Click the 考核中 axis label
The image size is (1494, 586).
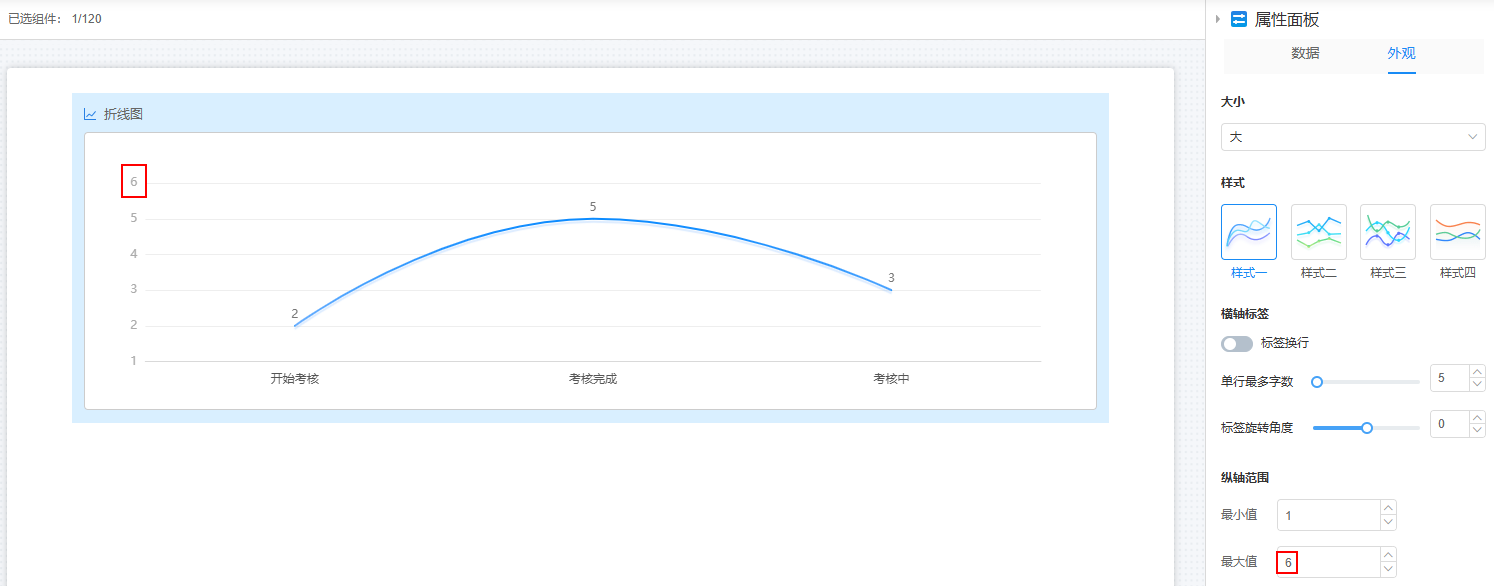coord(891,379)
